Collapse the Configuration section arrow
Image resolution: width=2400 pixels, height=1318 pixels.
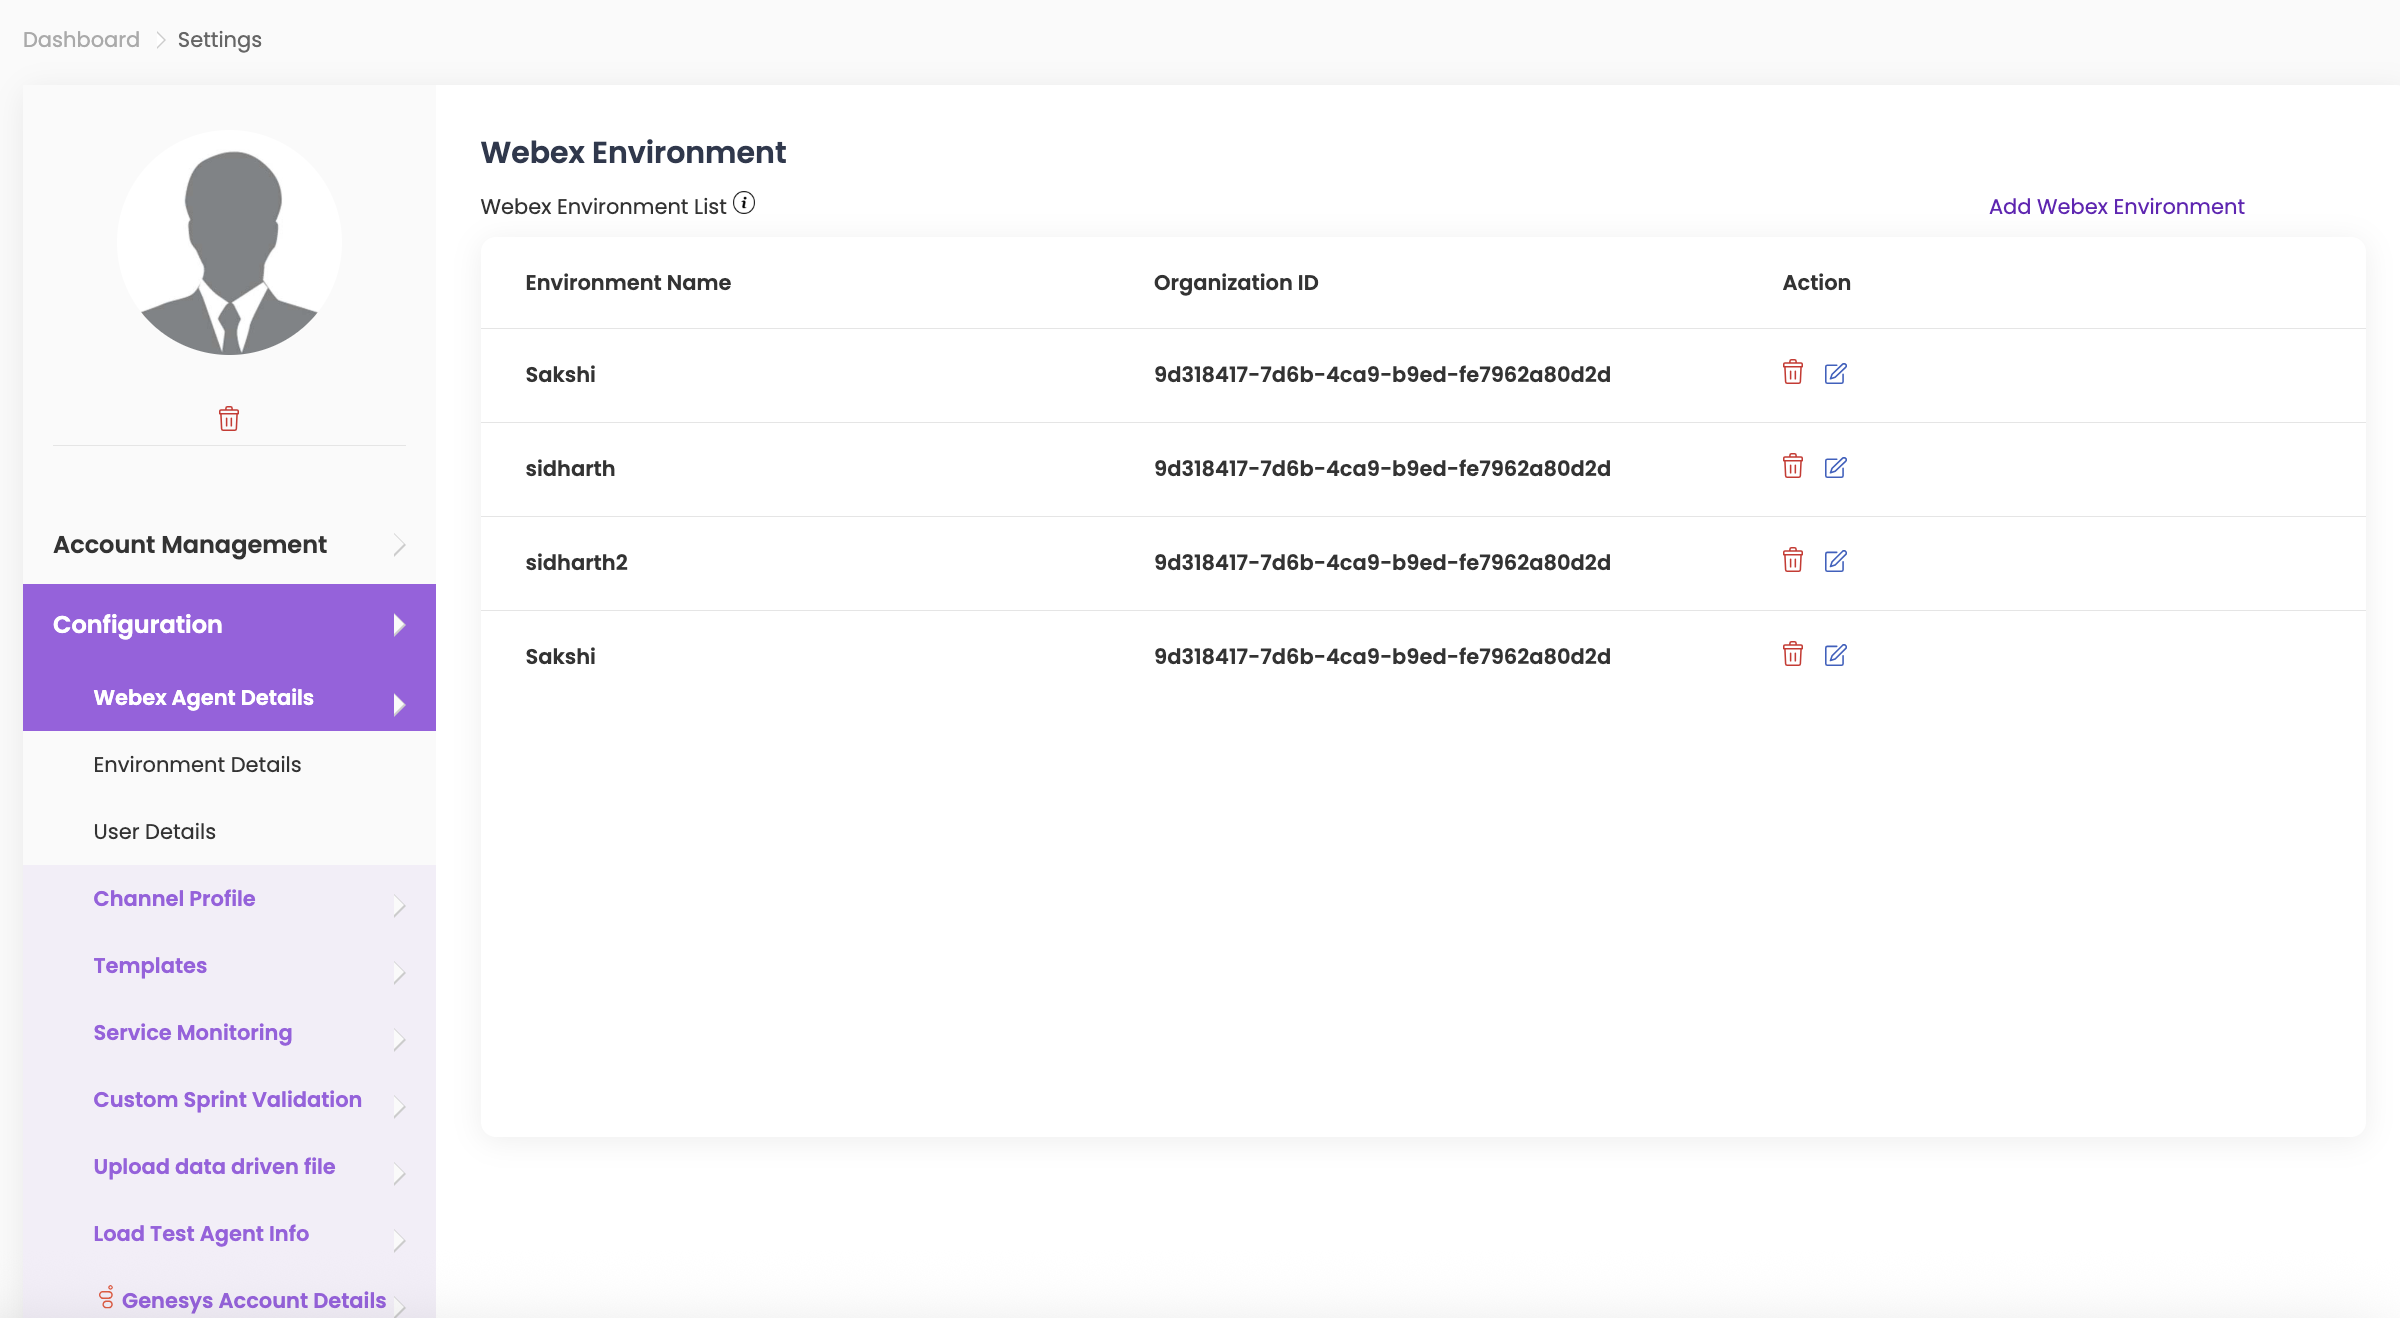pos(399,625)
